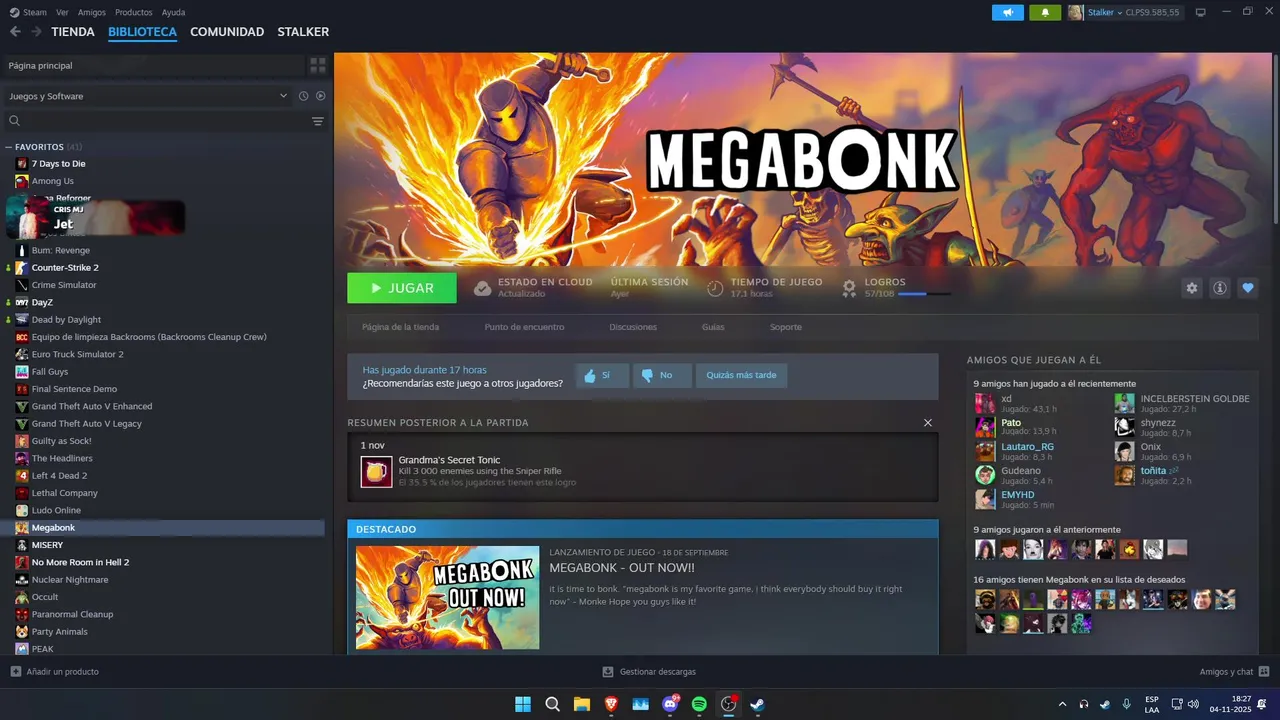Open Discusiones link
This screenshot has height=720, width=1280.
pyautogui.click(x=633, y=327)
